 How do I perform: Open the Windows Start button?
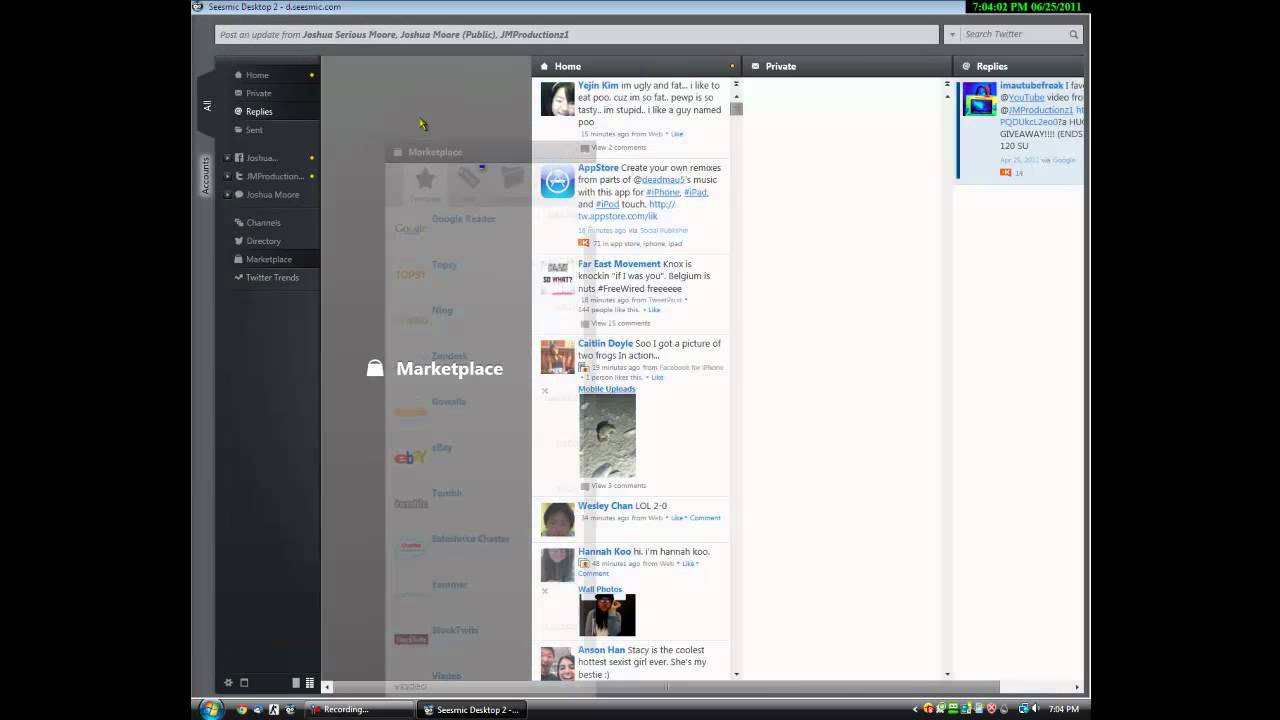click(x=210, y=709)
